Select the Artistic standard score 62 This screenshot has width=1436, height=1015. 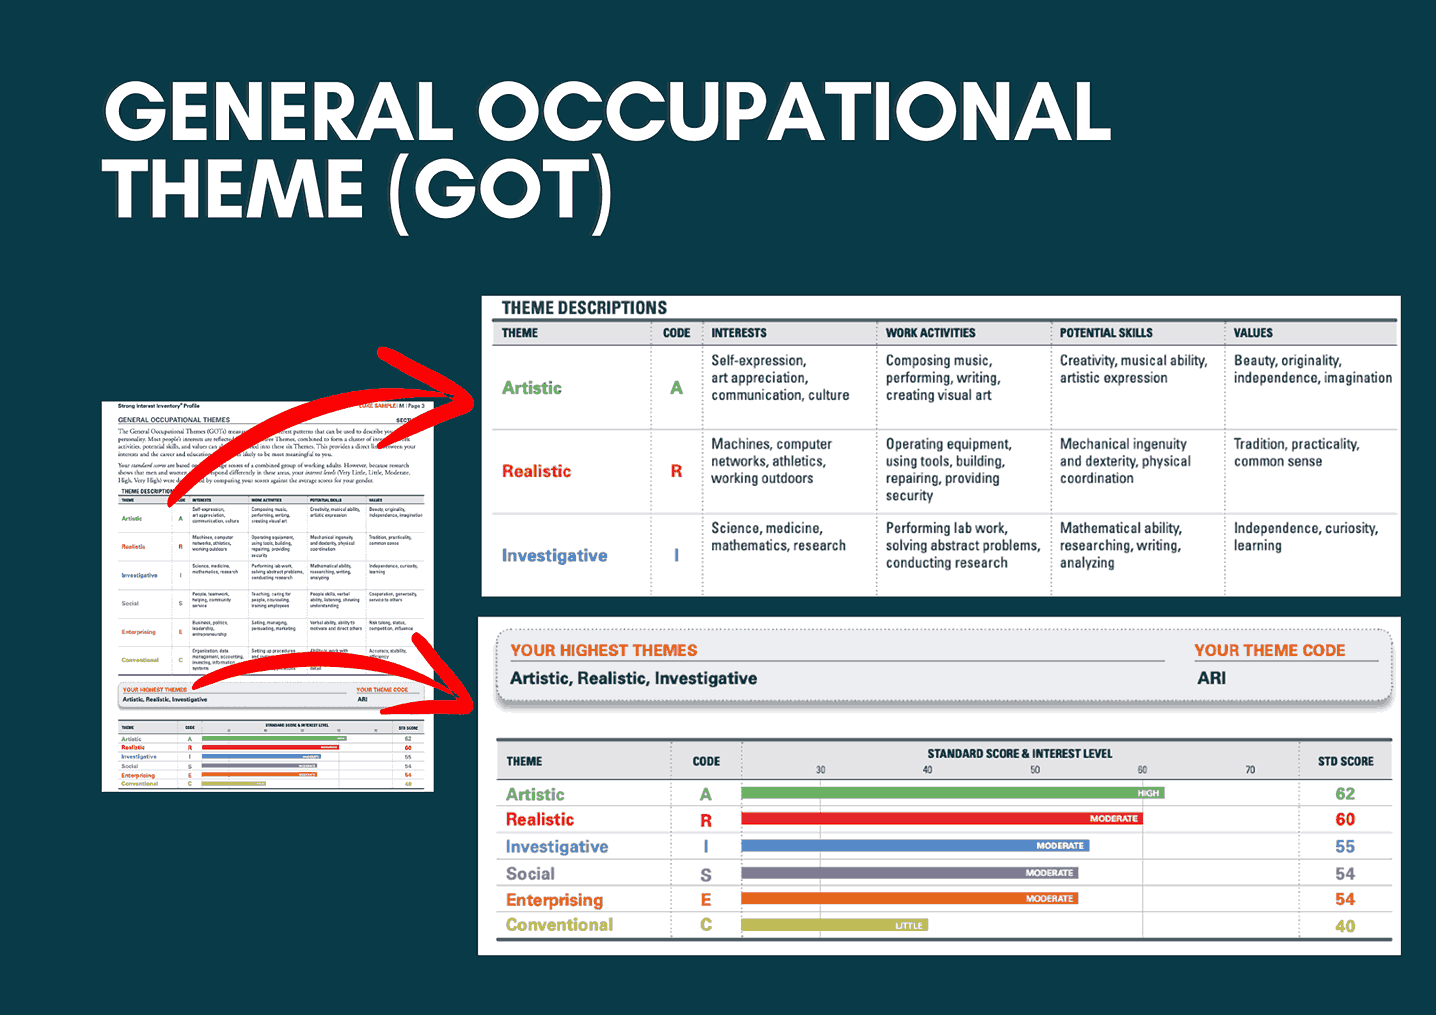[1345, 794]
